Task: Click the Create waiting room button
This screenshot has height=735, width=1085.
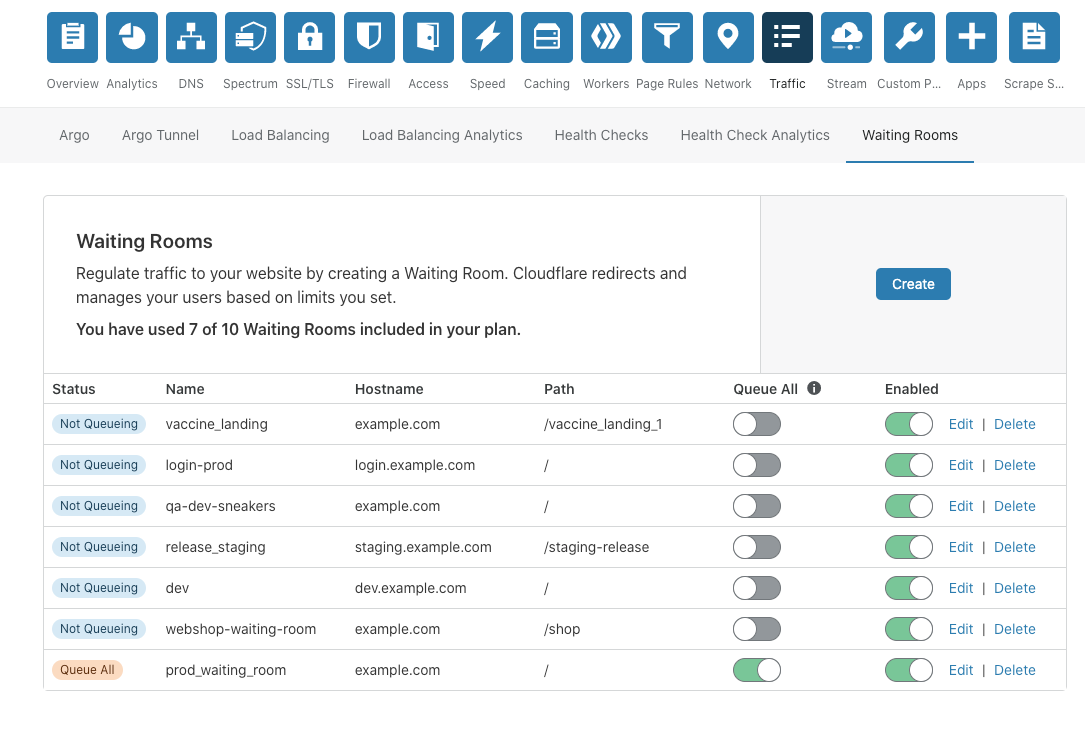Action: 913,284
